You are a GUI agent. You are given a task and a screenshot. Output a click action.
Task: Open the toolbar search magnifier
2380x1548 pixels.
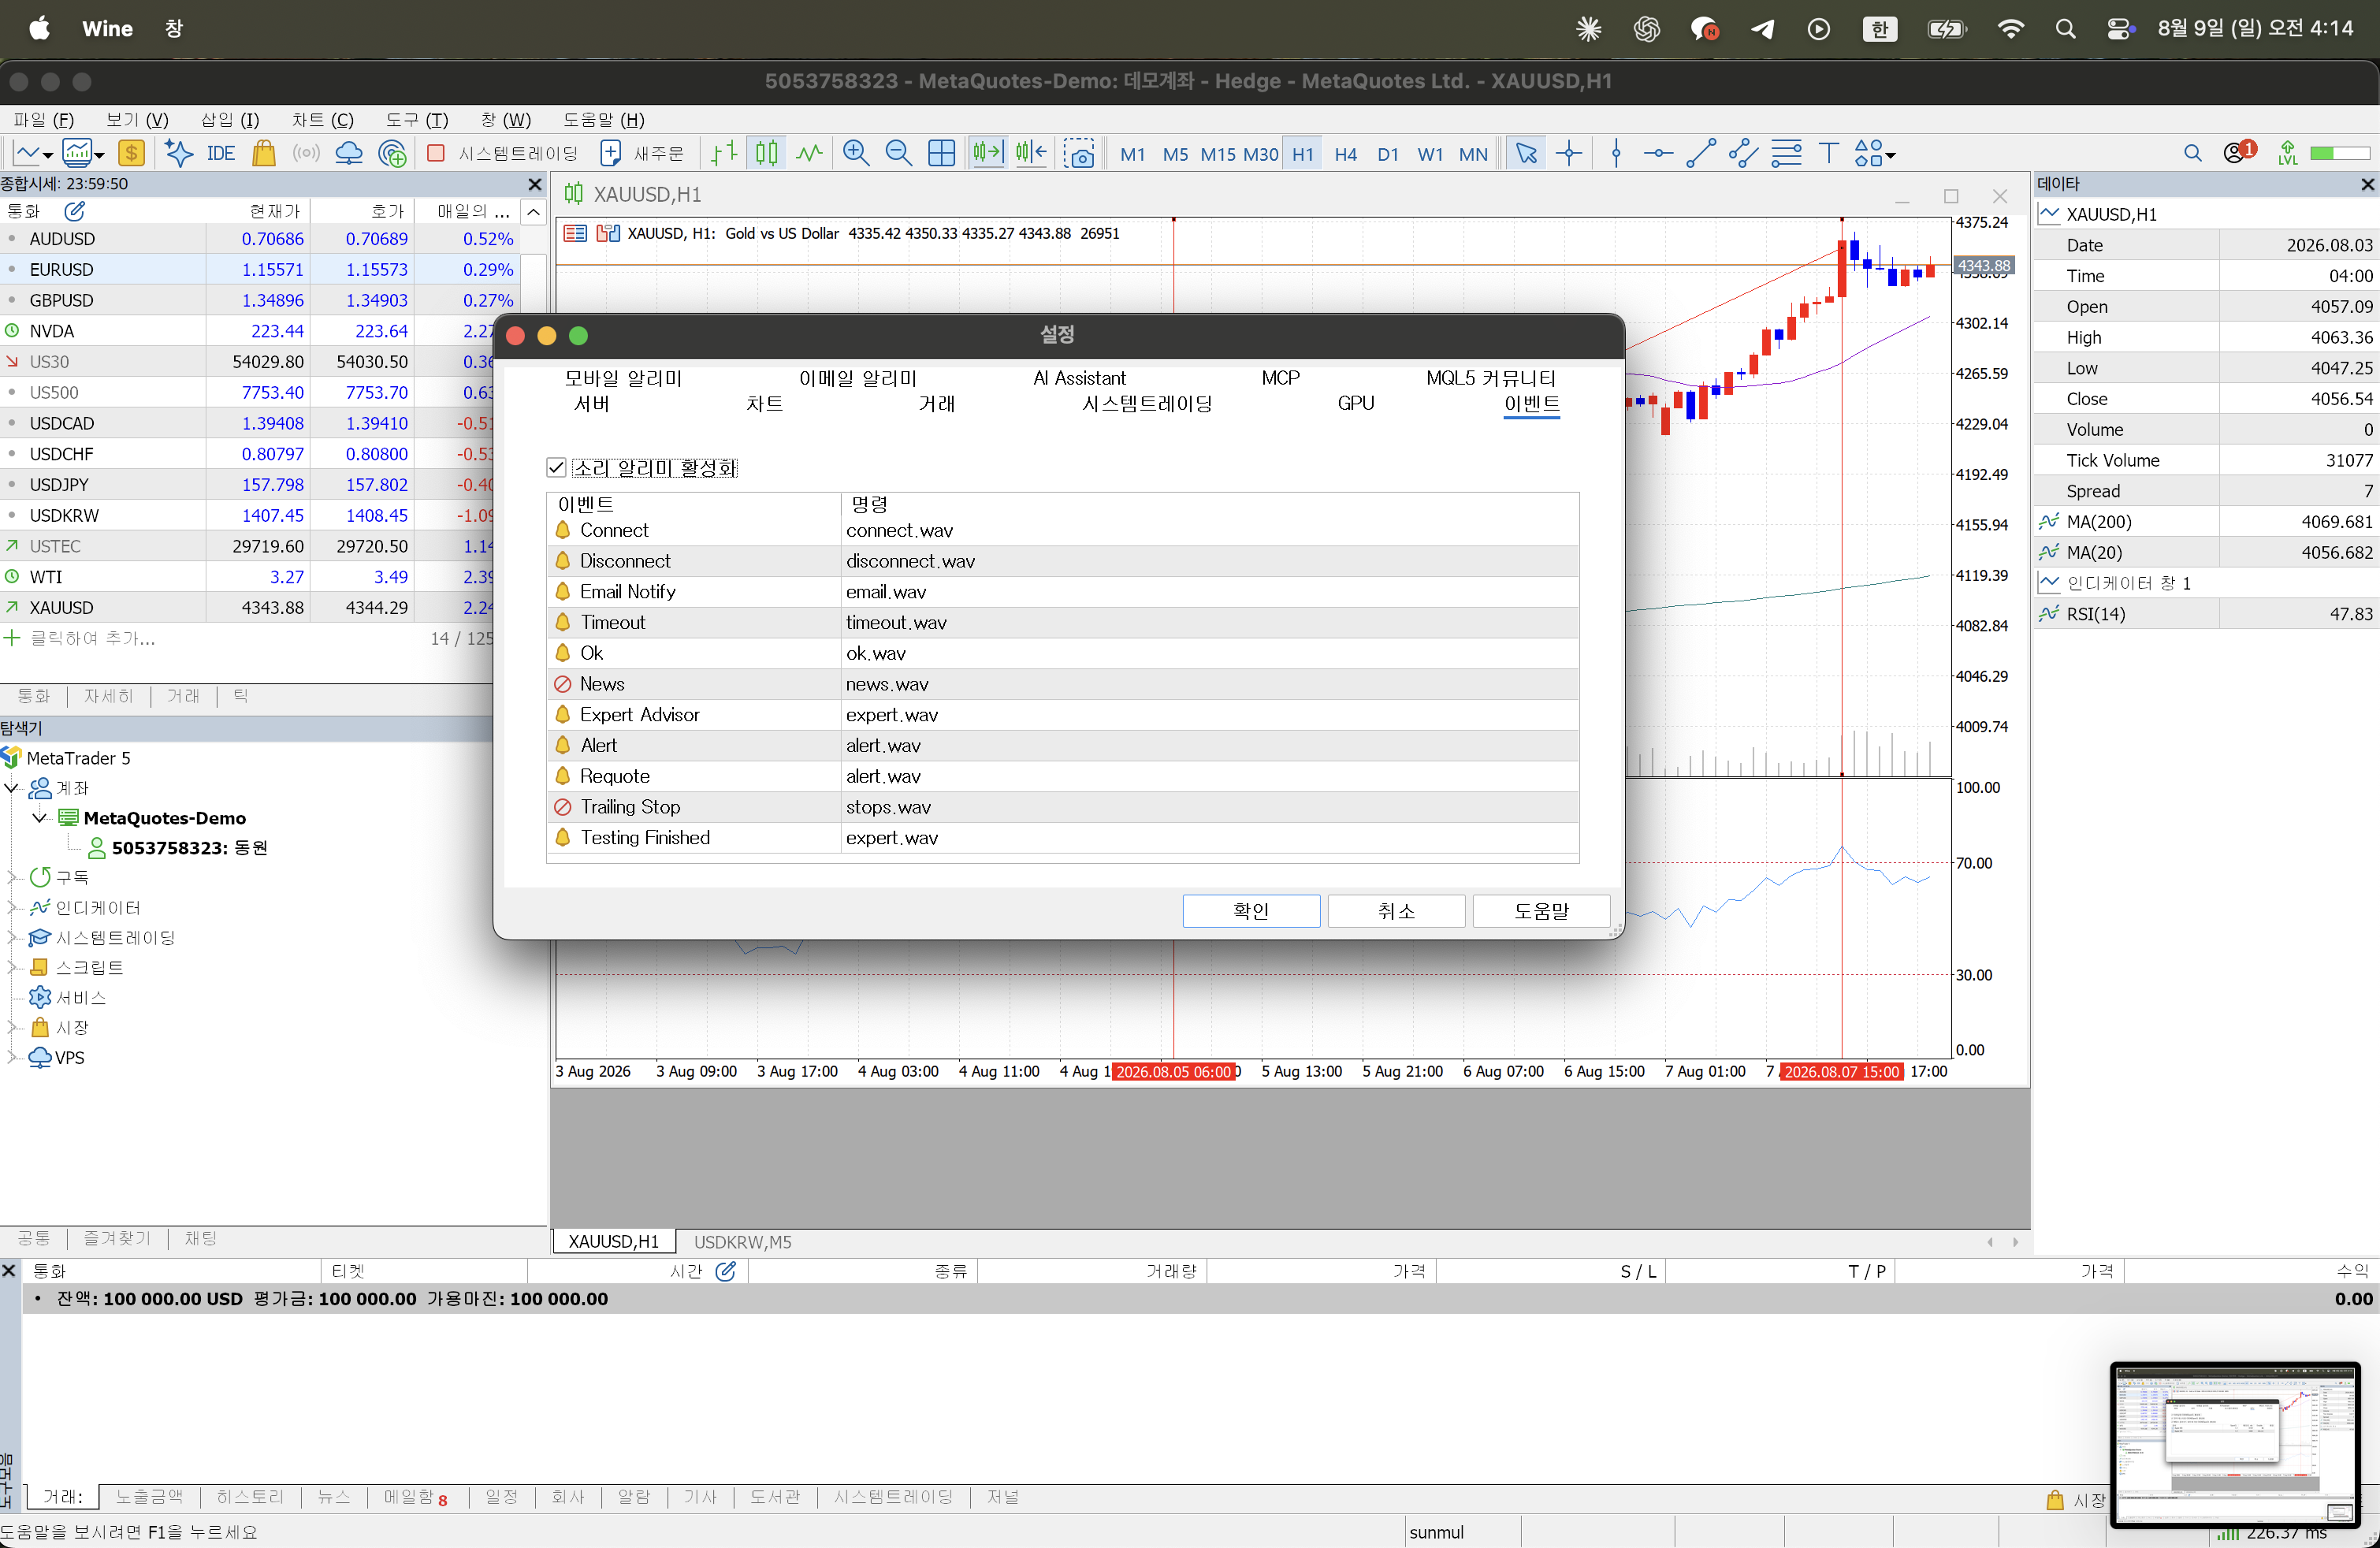pos(2193,153)
